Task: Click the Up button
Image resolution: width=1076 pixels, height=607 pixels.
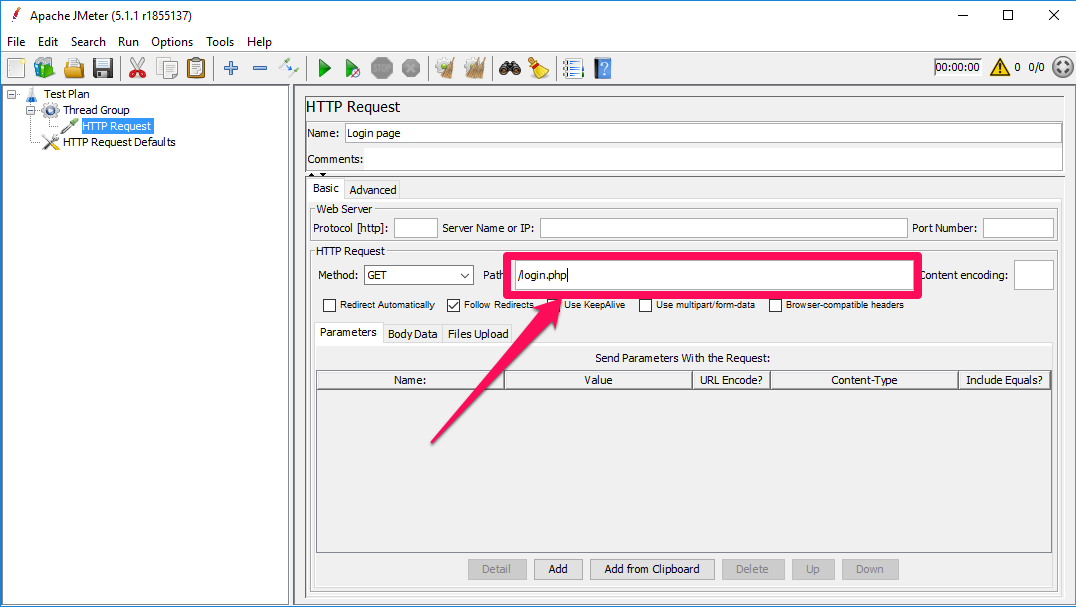Action: coord(812,569)
